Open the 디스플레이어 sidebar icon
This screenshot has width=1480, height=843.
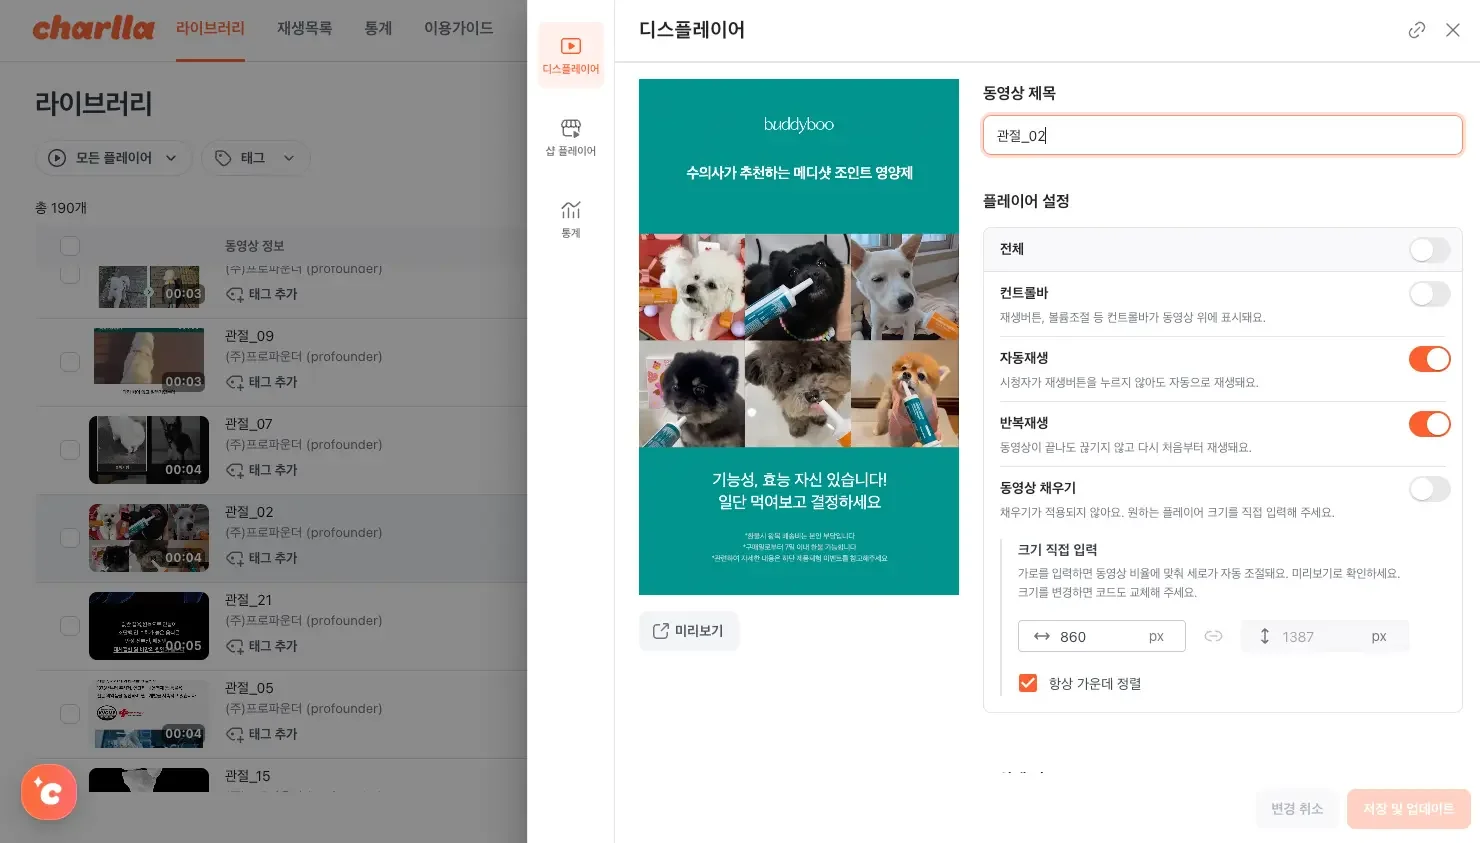point(570,55)
